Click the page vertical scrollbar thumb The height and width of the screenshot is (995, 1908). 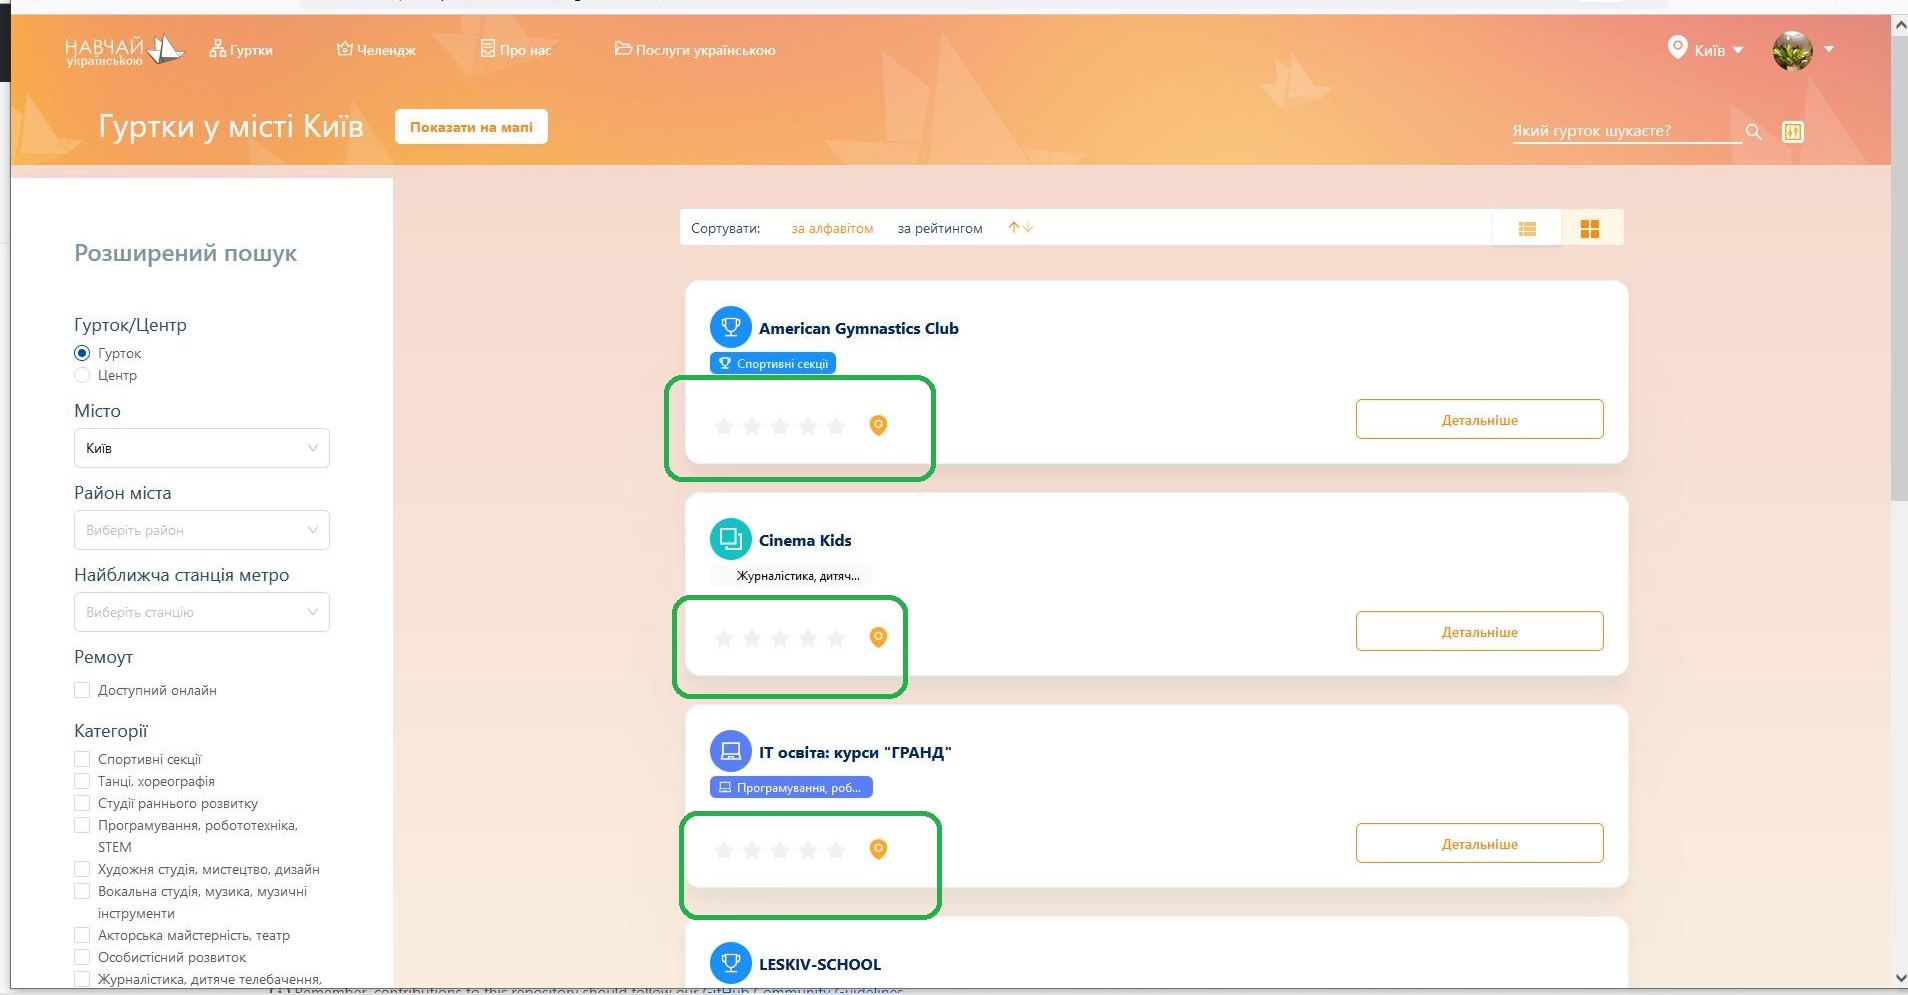[1899, 268]
